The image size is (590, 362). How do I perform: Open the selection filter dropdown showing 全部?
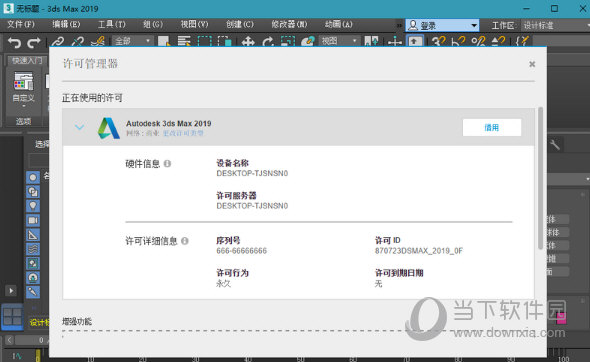pyautogui.click(x=132, y=41)
